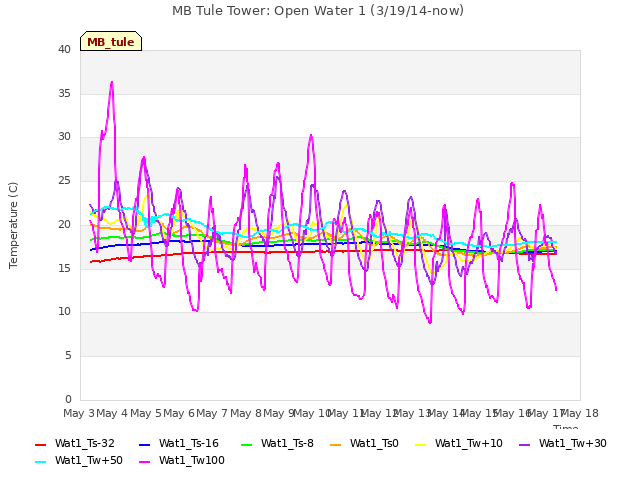640x480 pixels.
Task: Click the red Wat1_Ts-32 legend swatch
Action: 41,444
